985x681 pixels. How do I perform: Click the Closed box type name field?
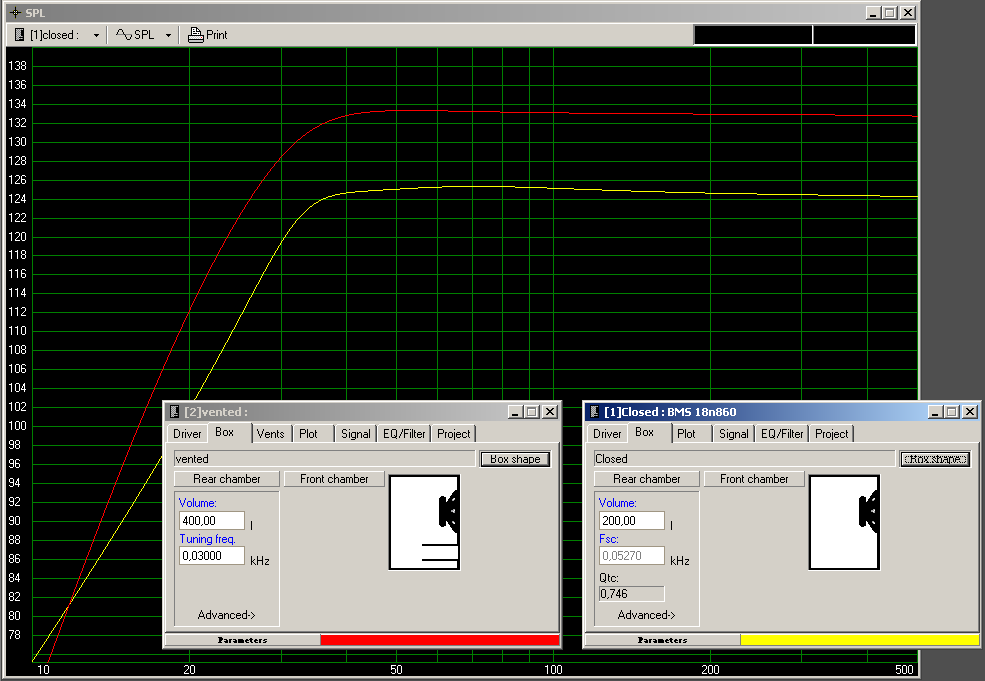click(x=744, y=459)
